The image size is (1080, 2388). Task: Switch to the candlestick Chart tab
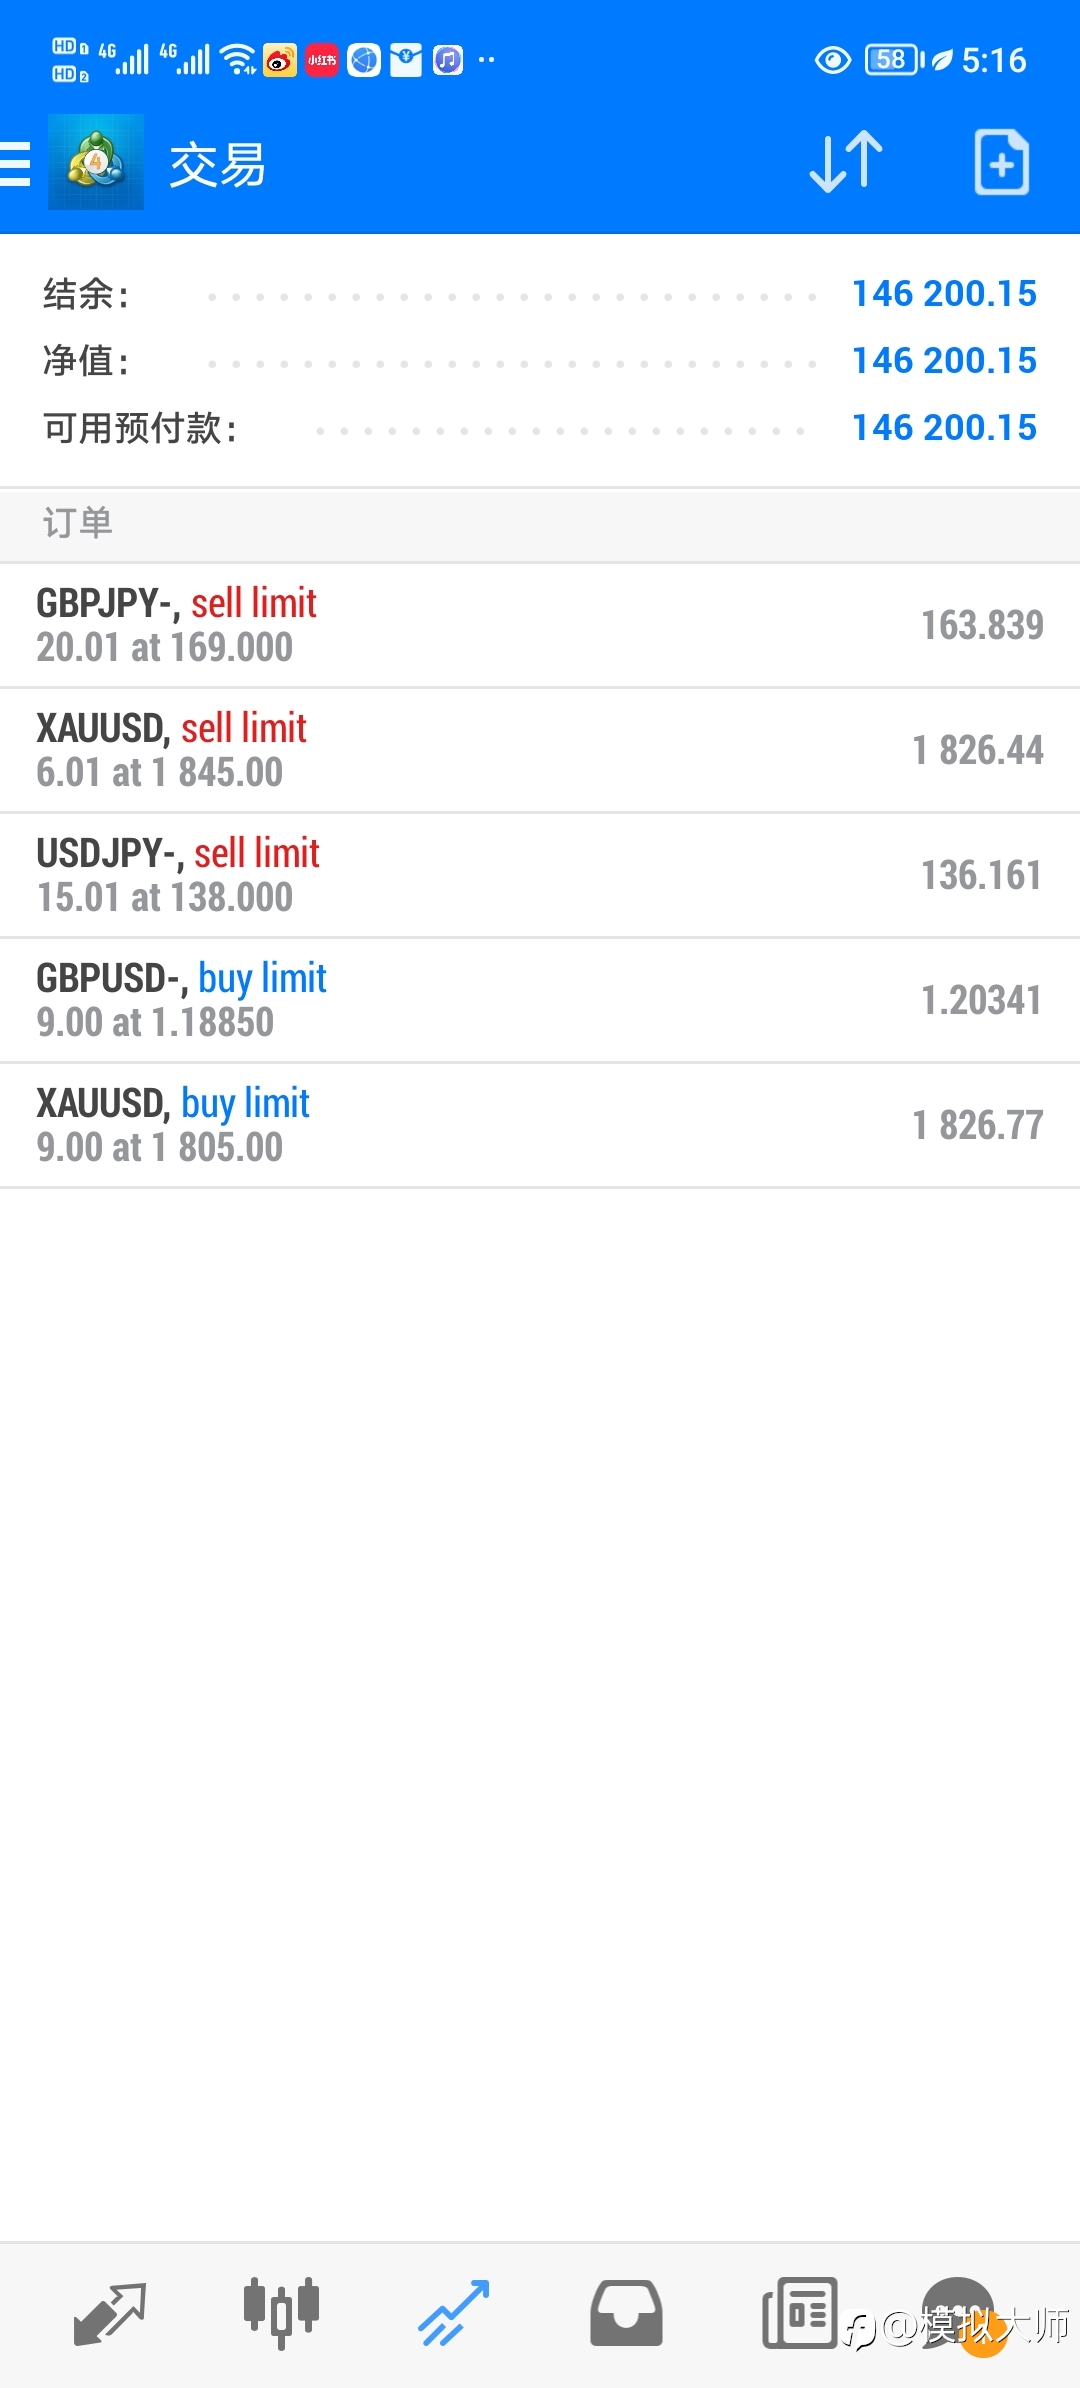[281, 2313]
